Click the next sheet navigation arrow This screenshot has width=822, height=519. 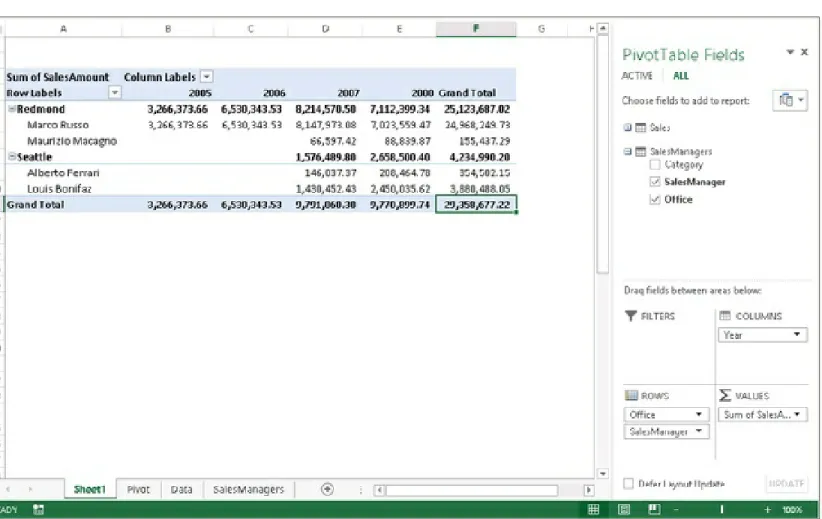30,489
